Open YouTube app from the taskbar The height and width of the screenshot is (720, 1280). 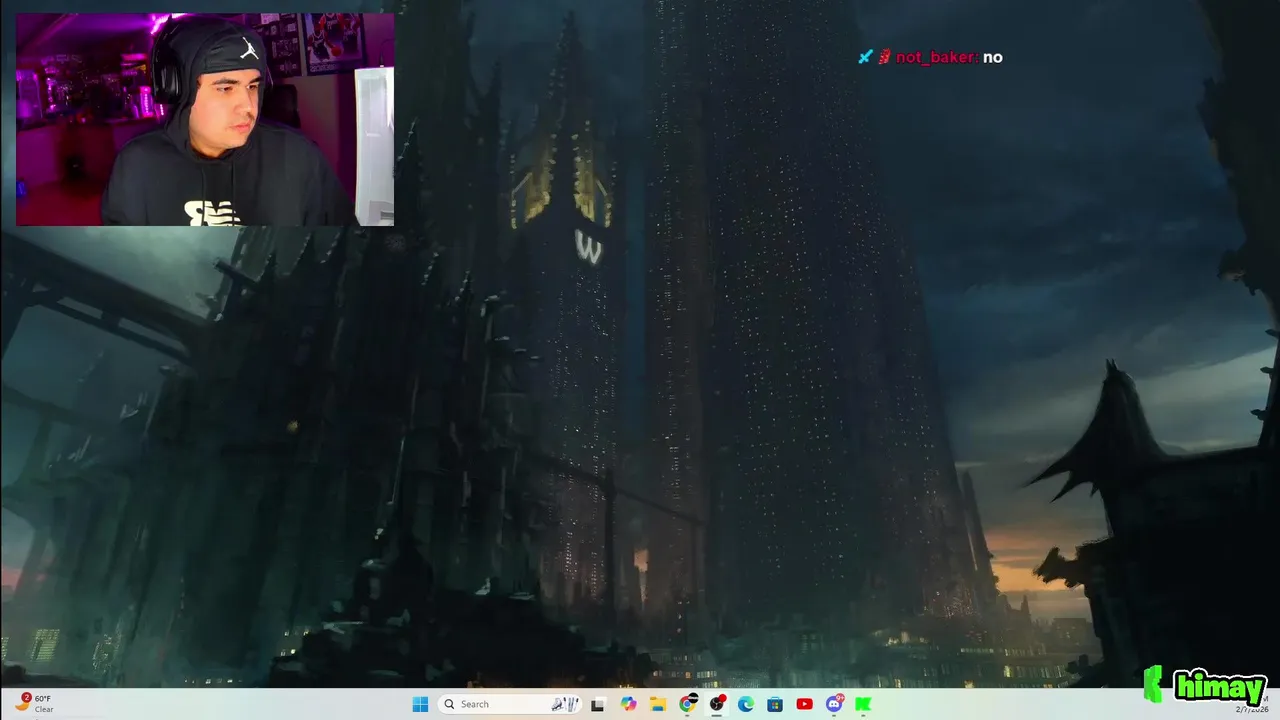coord(804,704)
